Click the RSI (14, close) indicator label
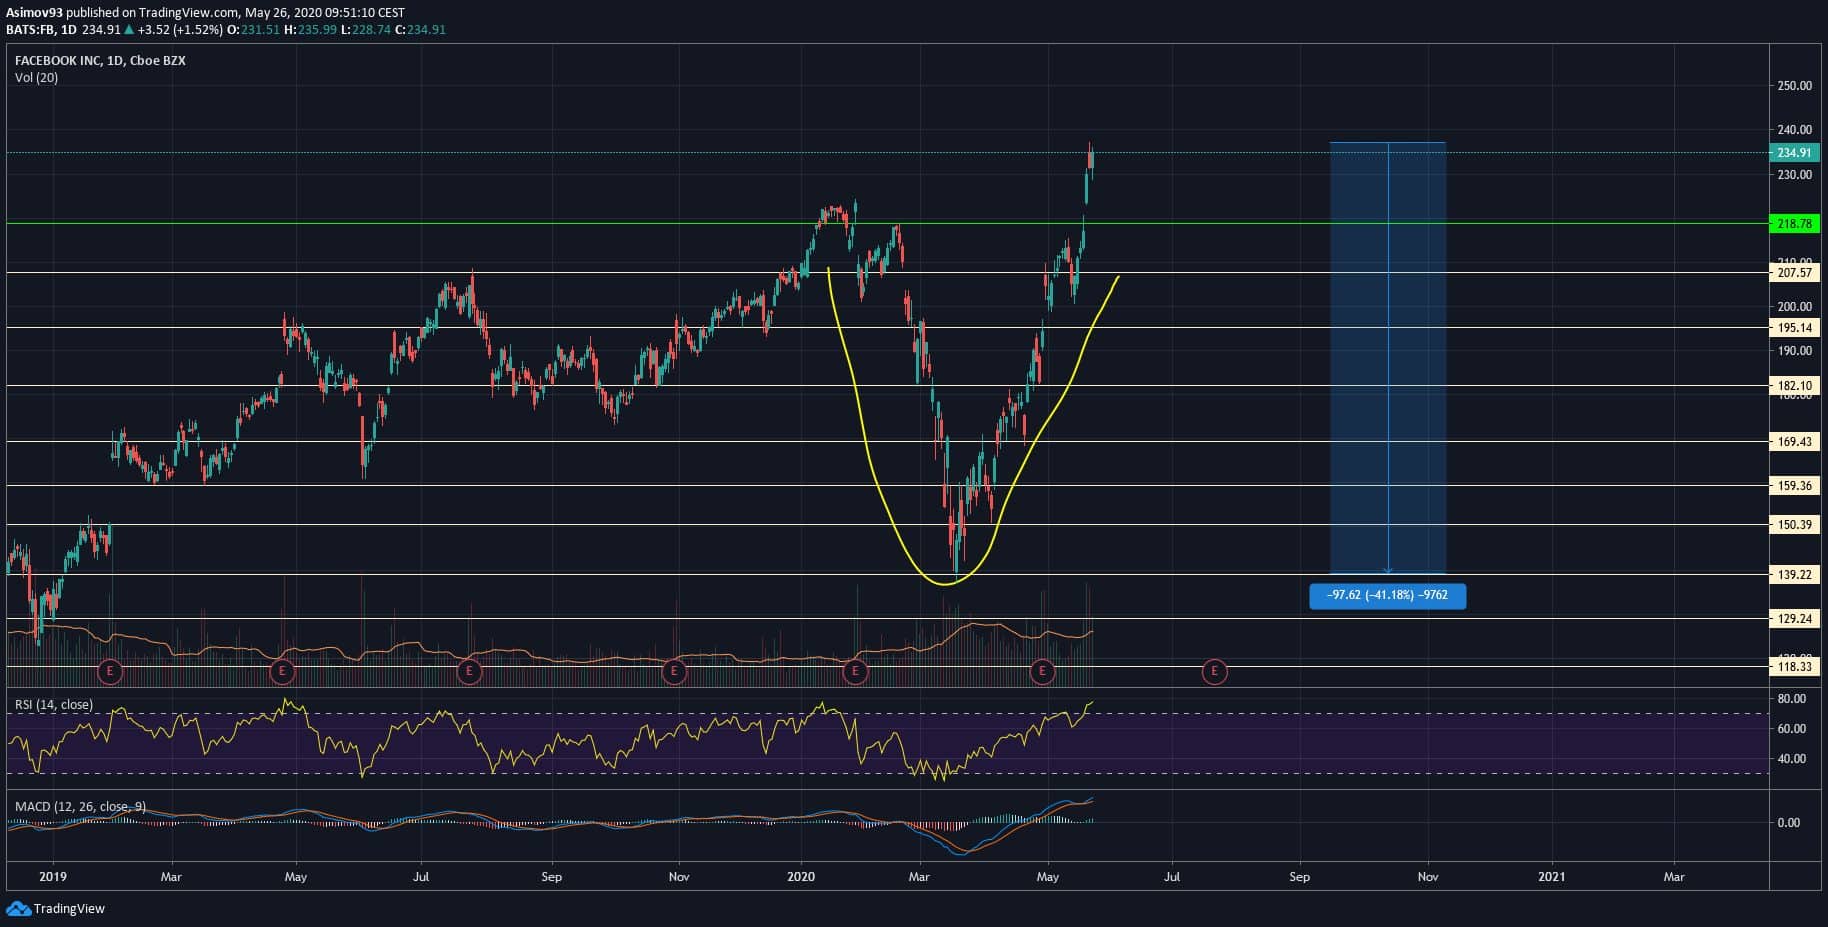 (54, 704)
